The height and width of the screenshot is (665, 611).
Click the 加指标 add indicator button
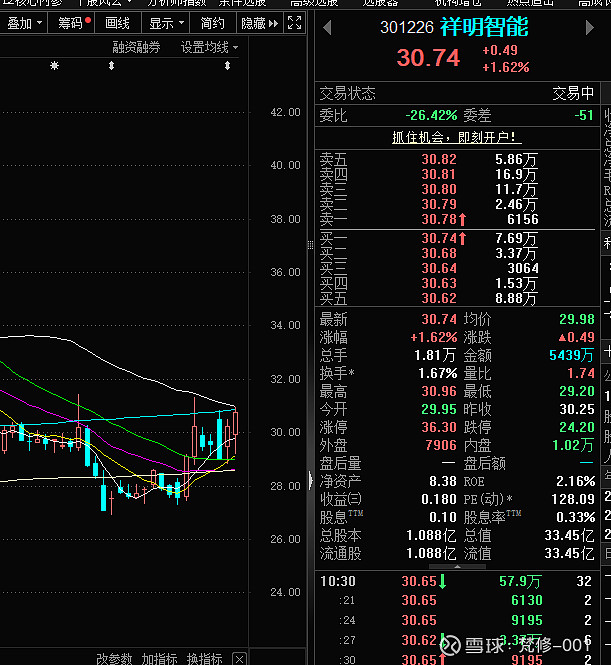click(x=159, y=659)
